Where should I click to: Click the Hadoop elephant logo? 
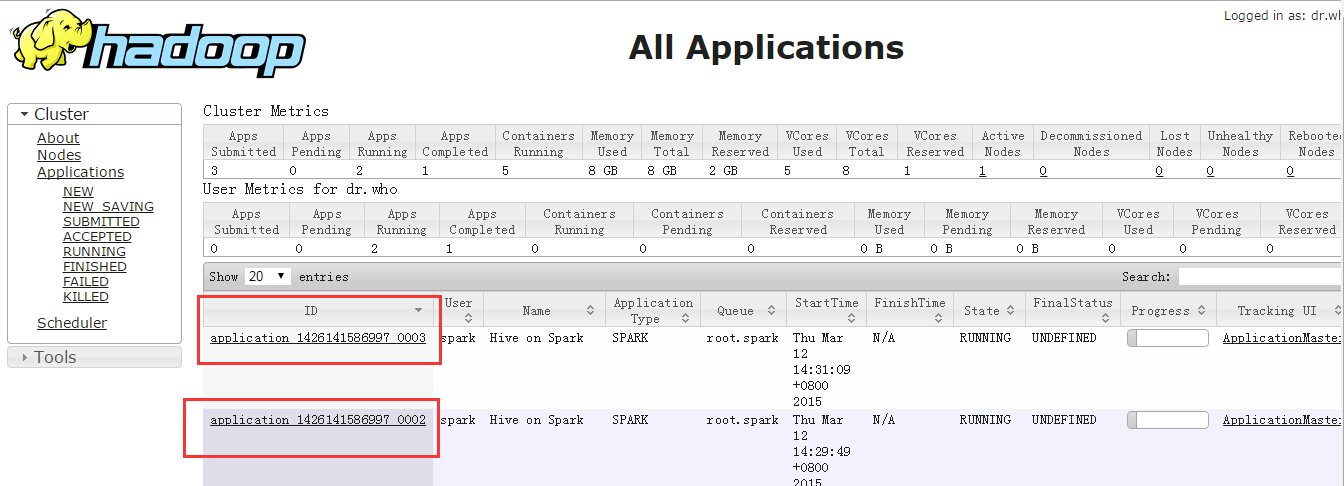coord(157,43)
